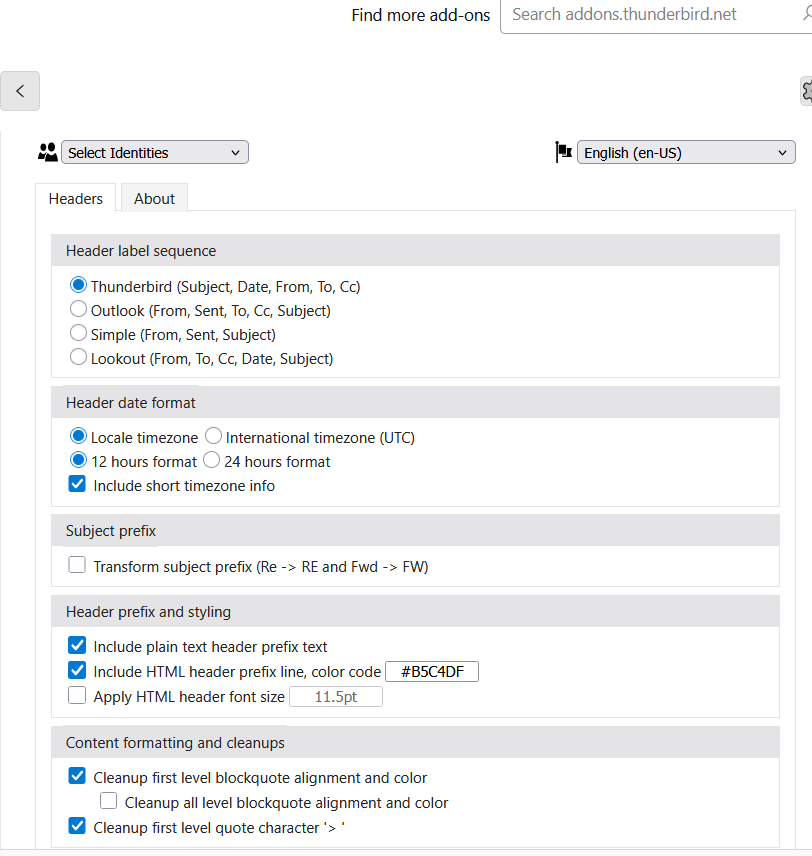The height and width of the screenshot is (856, 812).
Task: Disable Include short timezone info
Action: point(77,485)
